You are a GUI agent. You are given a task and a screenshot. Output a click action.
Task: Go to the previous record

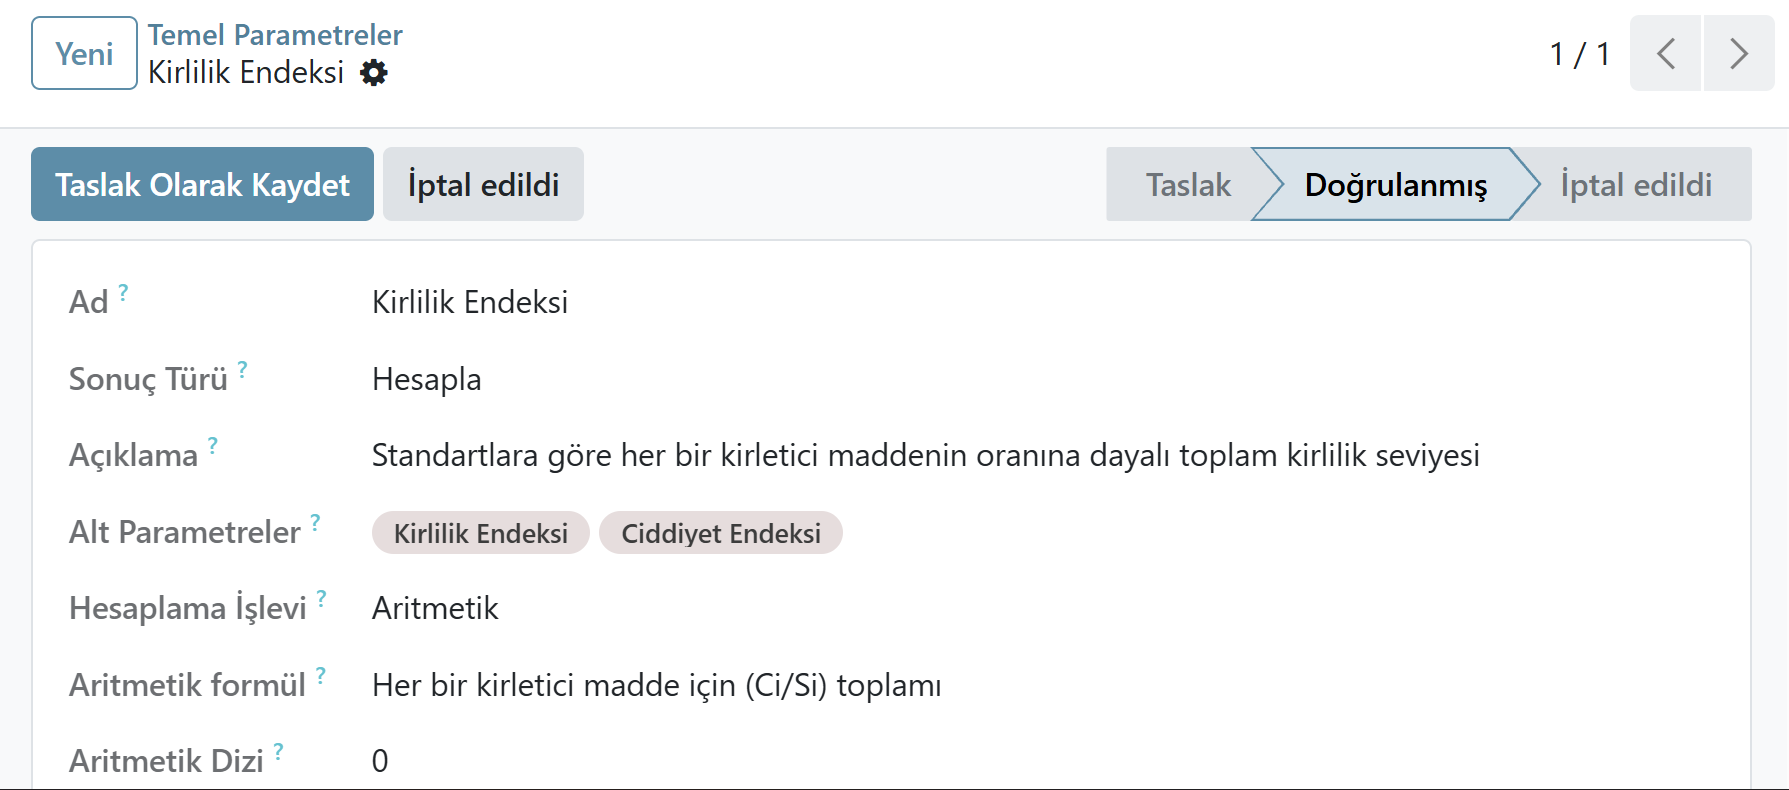[1665, 54]
